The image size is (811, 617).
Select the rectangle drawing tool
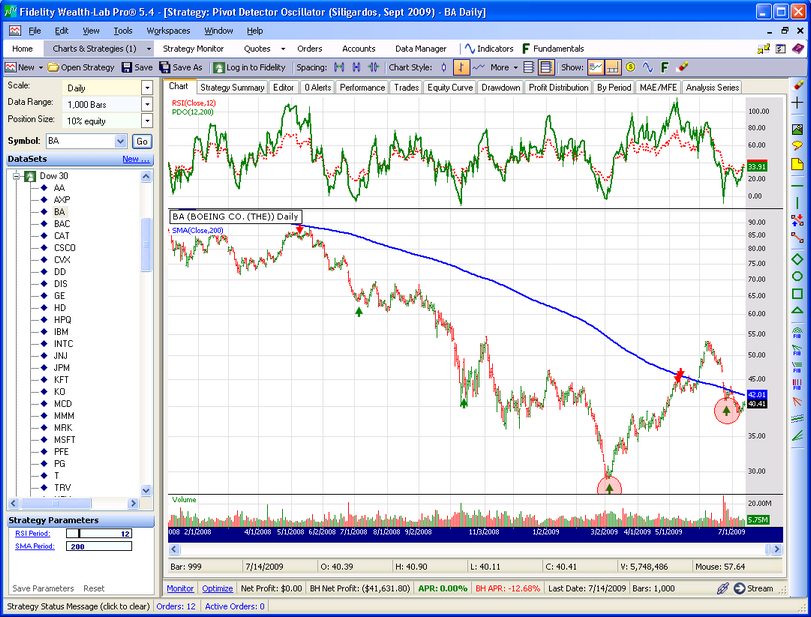797,294
